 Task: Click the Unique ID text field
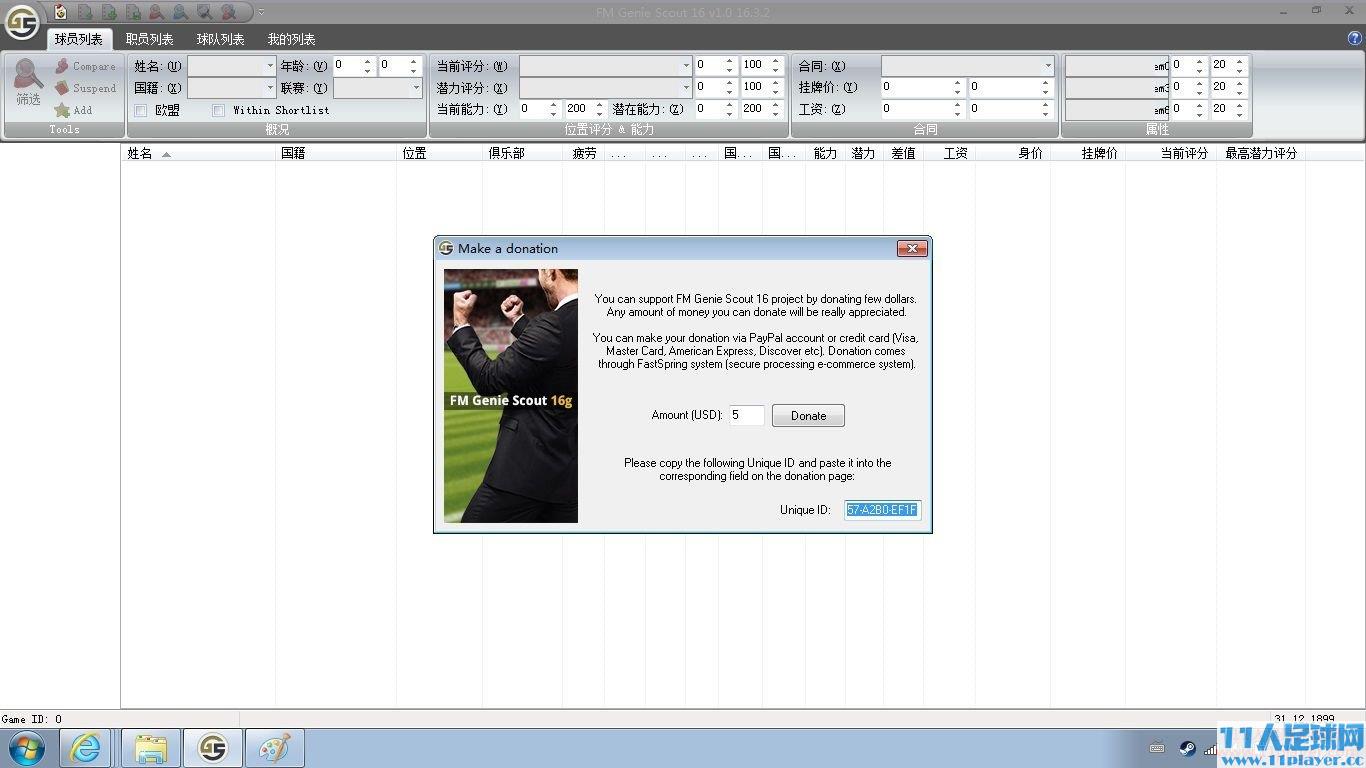tap(882, 510)
